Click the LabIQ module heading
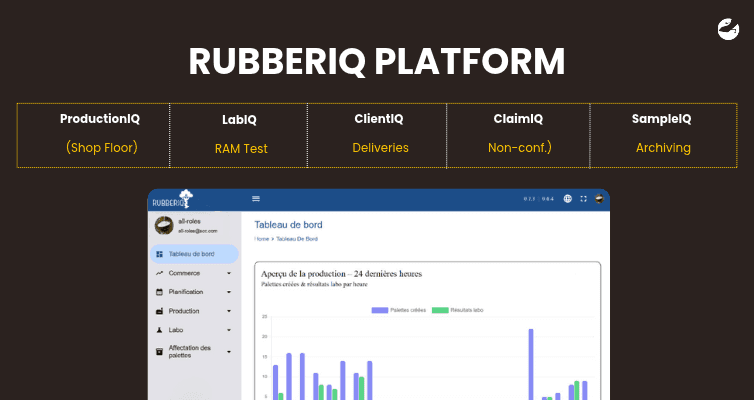Viewport: 754px width, 400px height. 239,120
